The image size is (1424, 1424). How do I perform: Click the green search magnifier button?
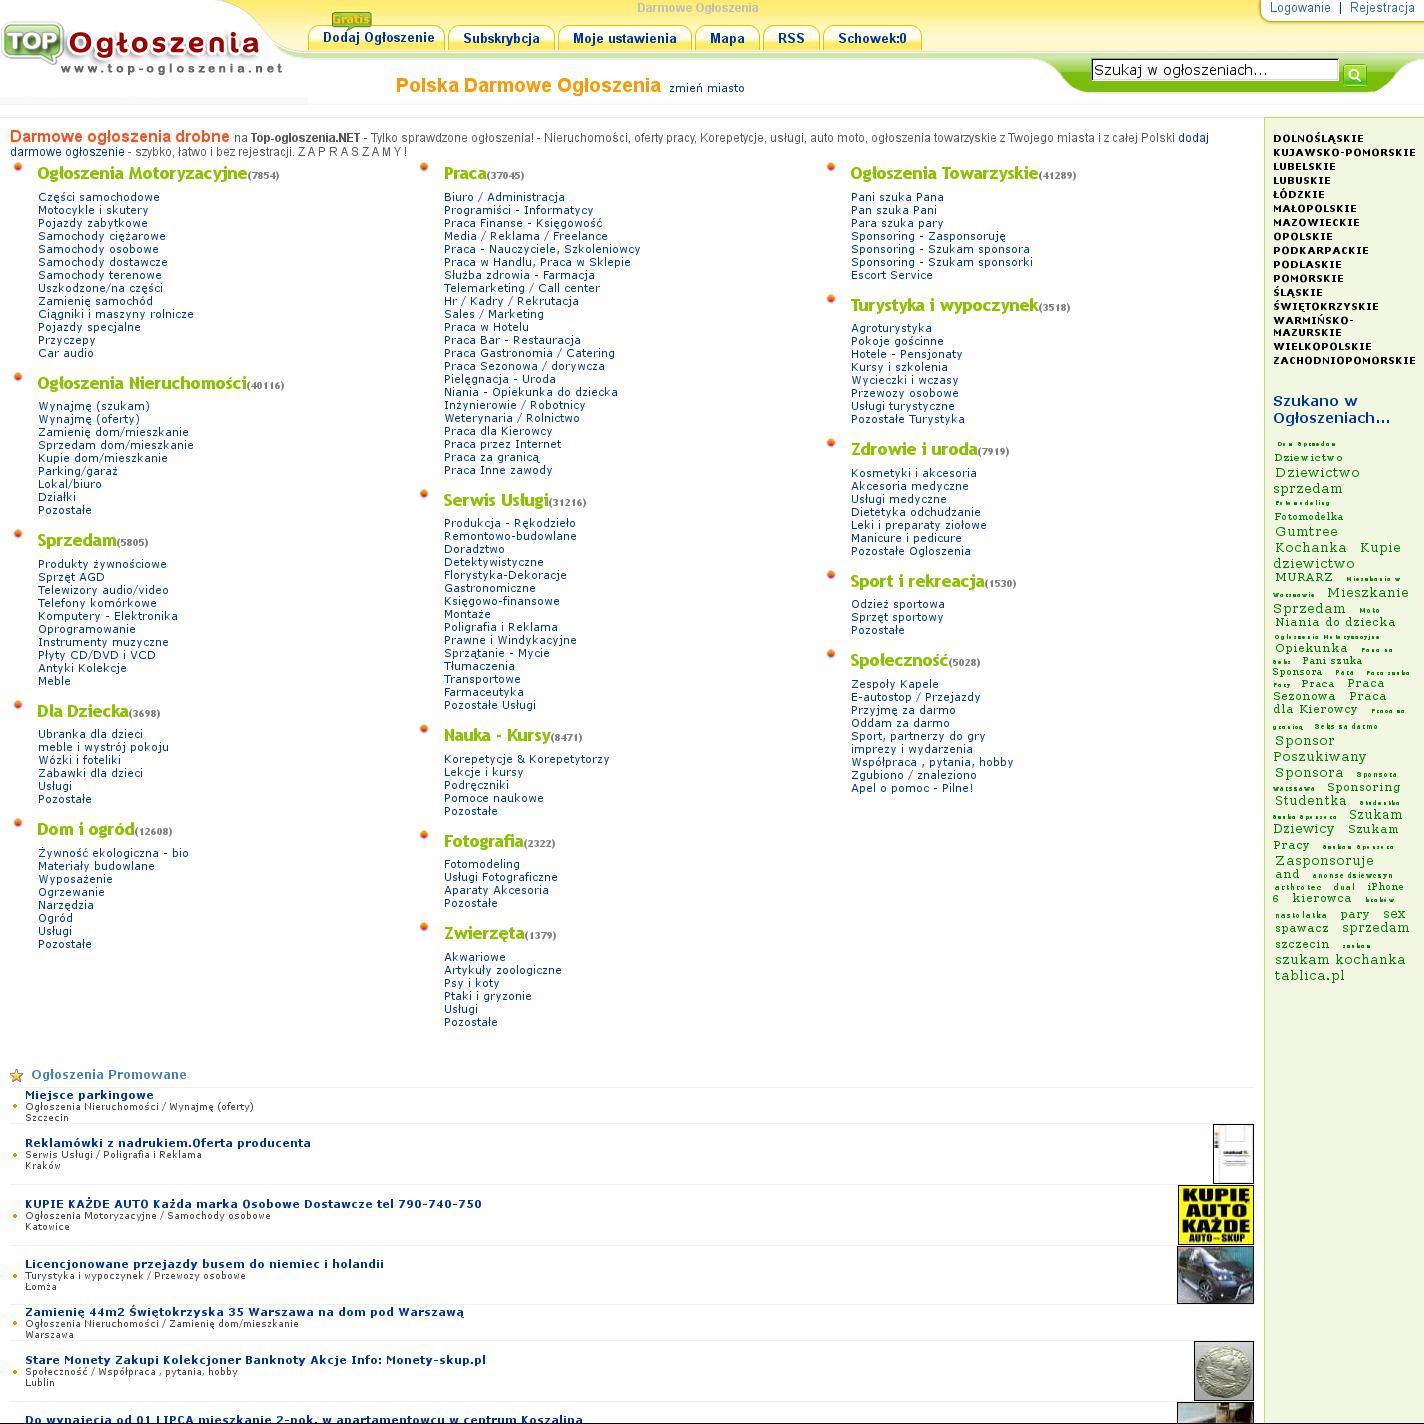1354,75
